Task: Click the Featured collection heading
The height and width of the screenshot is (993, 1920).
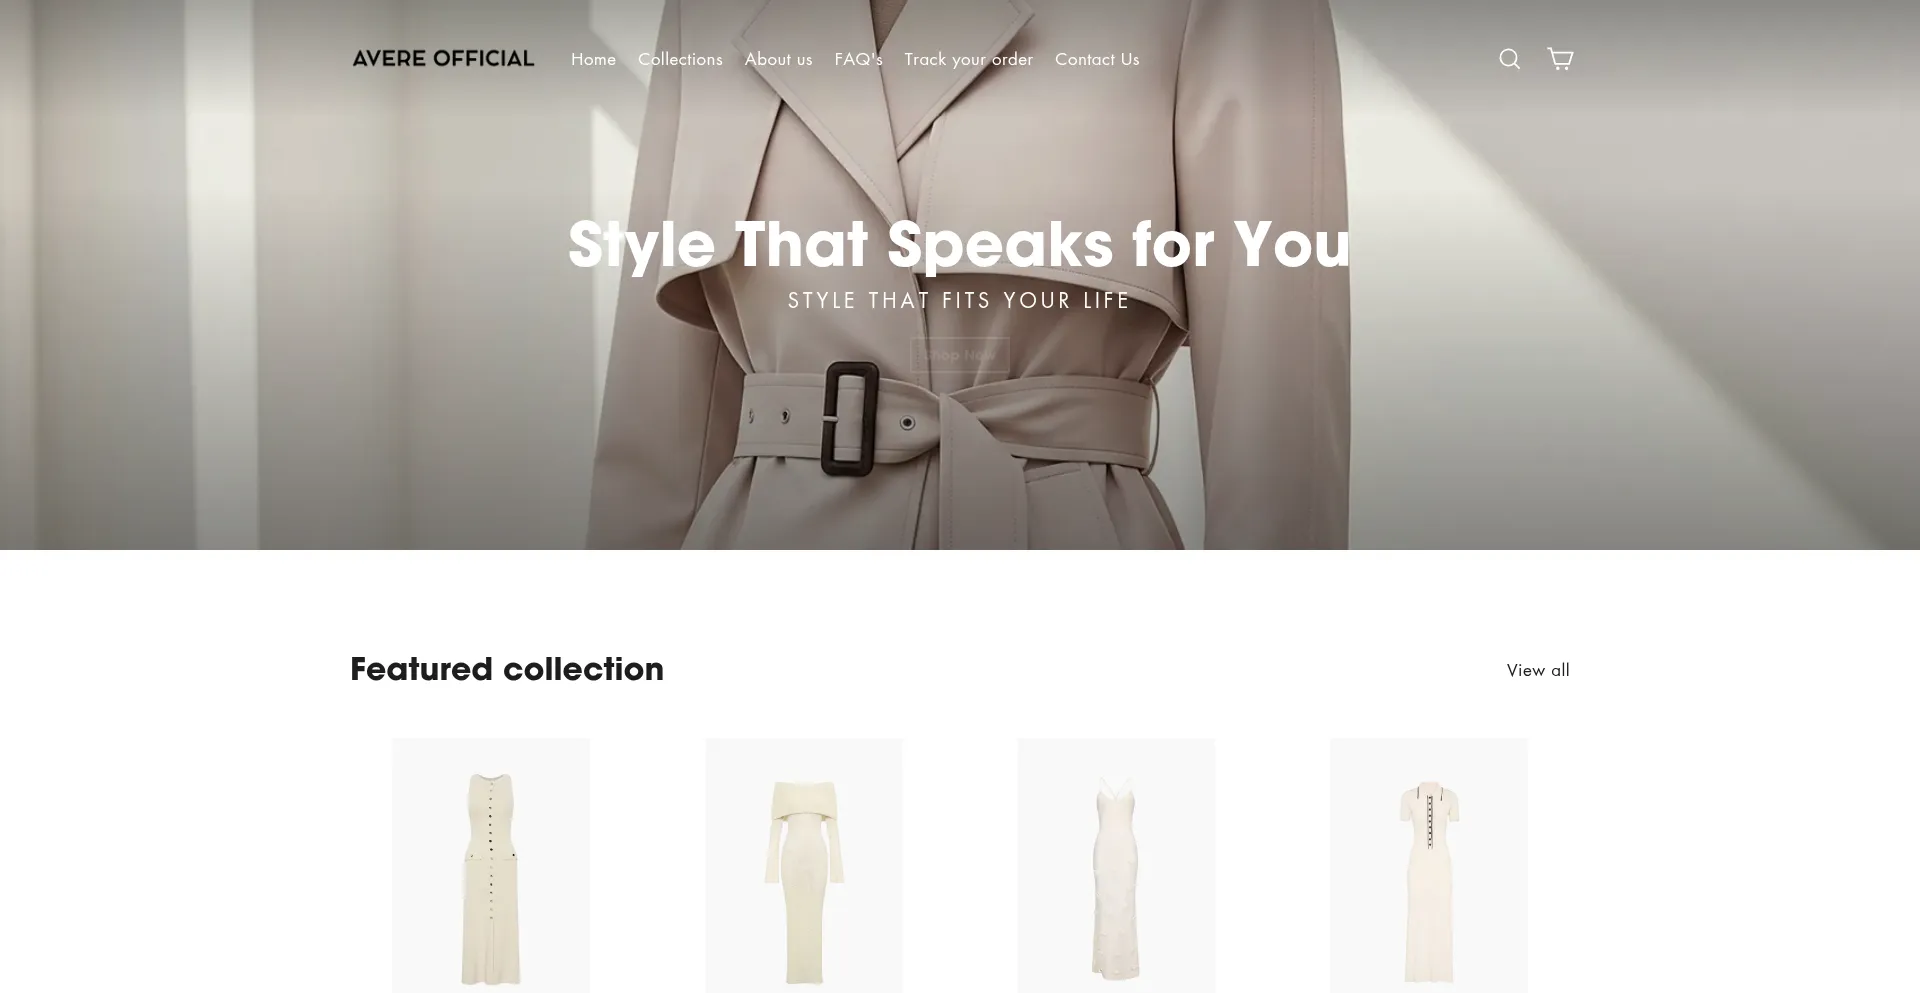Action: [x=507, y=669]
